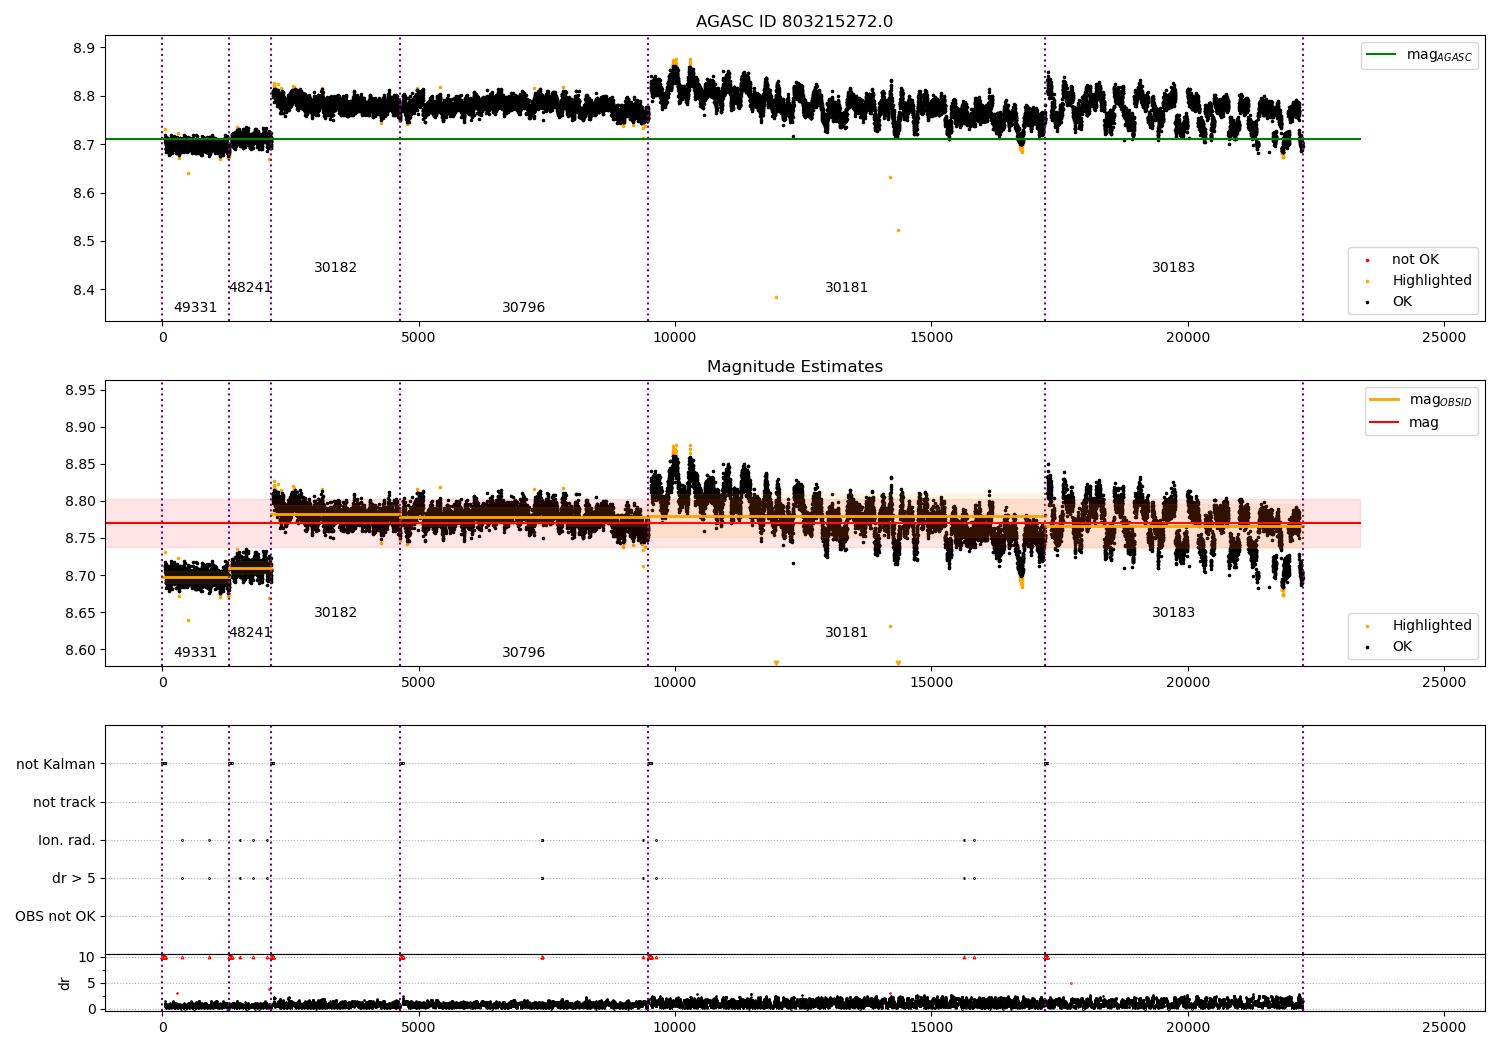Click the Magnitude Estimates plot title
This screenshot has height=1050, width=1500.
tap(794, 367)
